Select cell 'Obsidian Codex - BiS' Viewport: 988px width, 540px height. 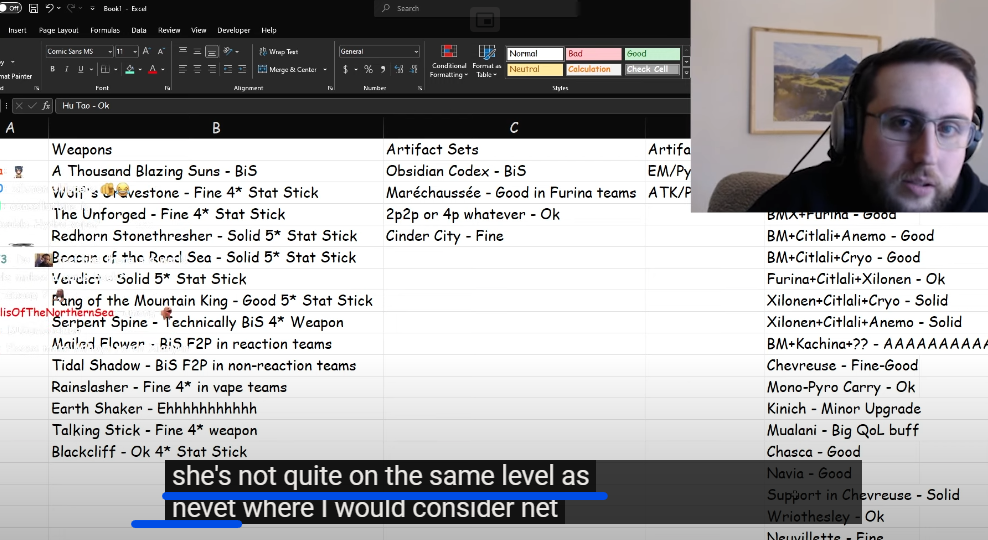tap(514, 171)
